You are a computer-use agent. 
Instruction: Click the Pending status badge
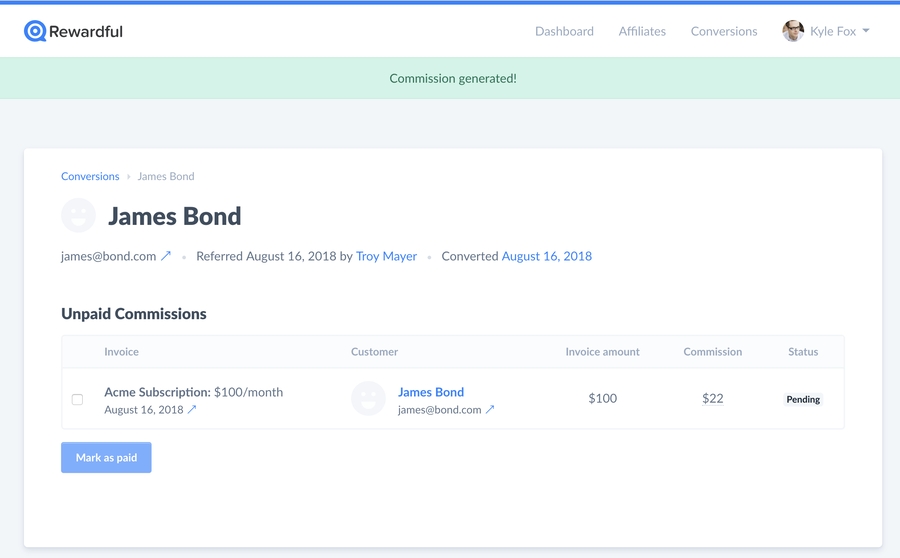pos(803,399)
